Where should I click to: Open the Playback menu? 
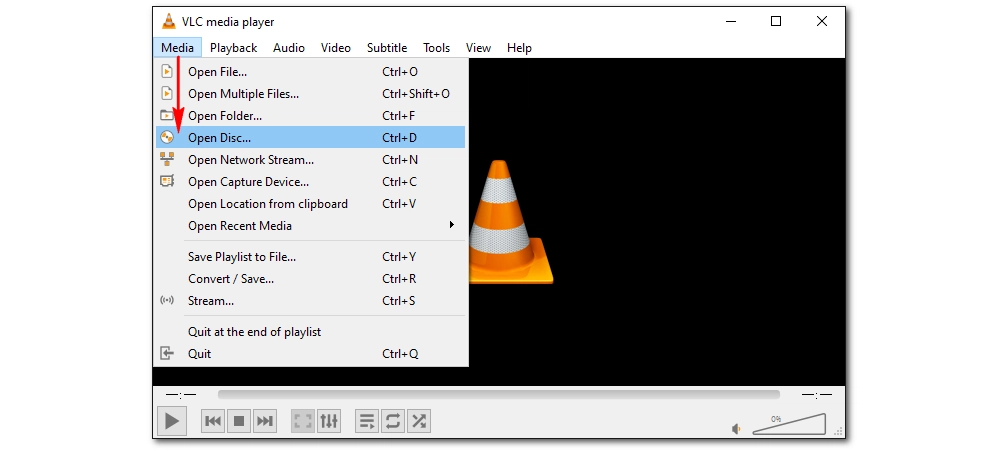point(233,48)
